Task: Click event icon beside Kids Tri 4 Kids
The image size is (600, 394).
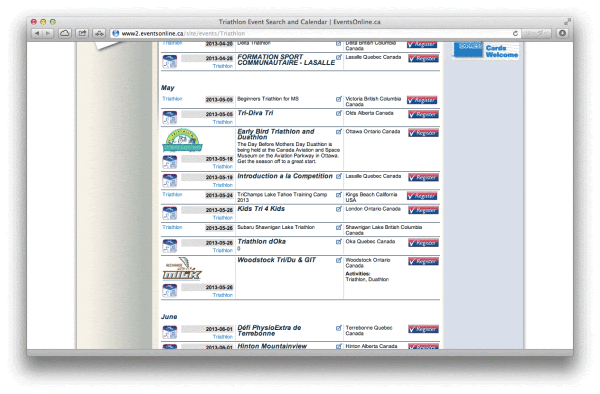Action: tap(170, 213)
